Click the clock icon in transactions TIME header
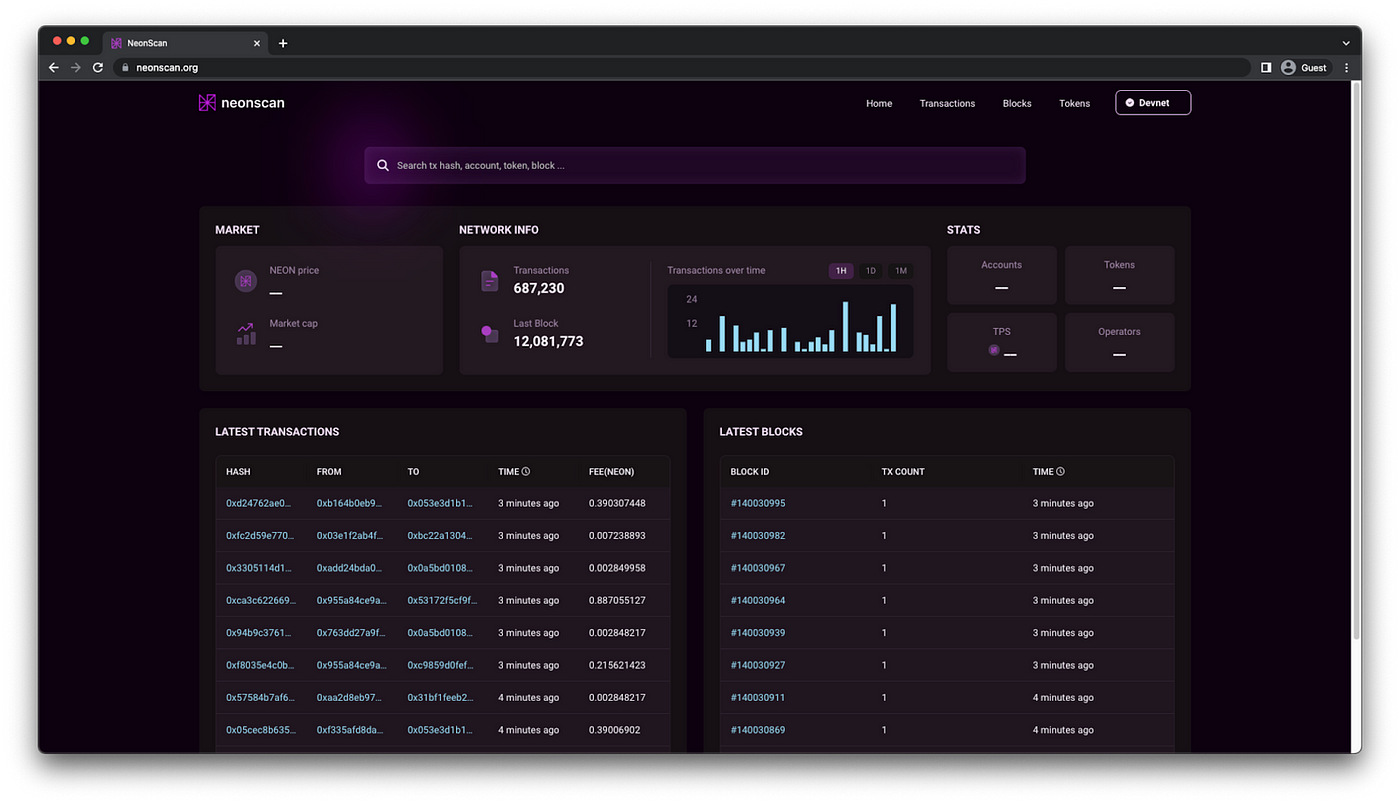Screen dimensions: 1400x804 click(526, 471)
